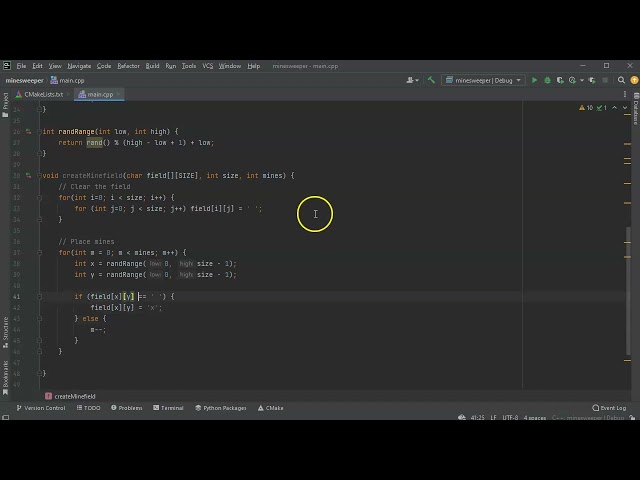Click the 4 spaces indent setting in status bar
Screen dimensions: 640x480
(535, 418)
